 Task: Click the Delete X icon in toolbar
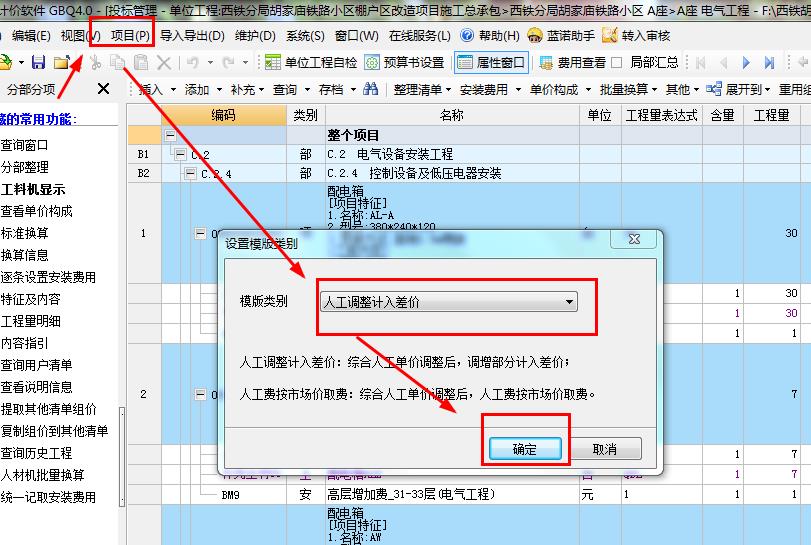164,63
